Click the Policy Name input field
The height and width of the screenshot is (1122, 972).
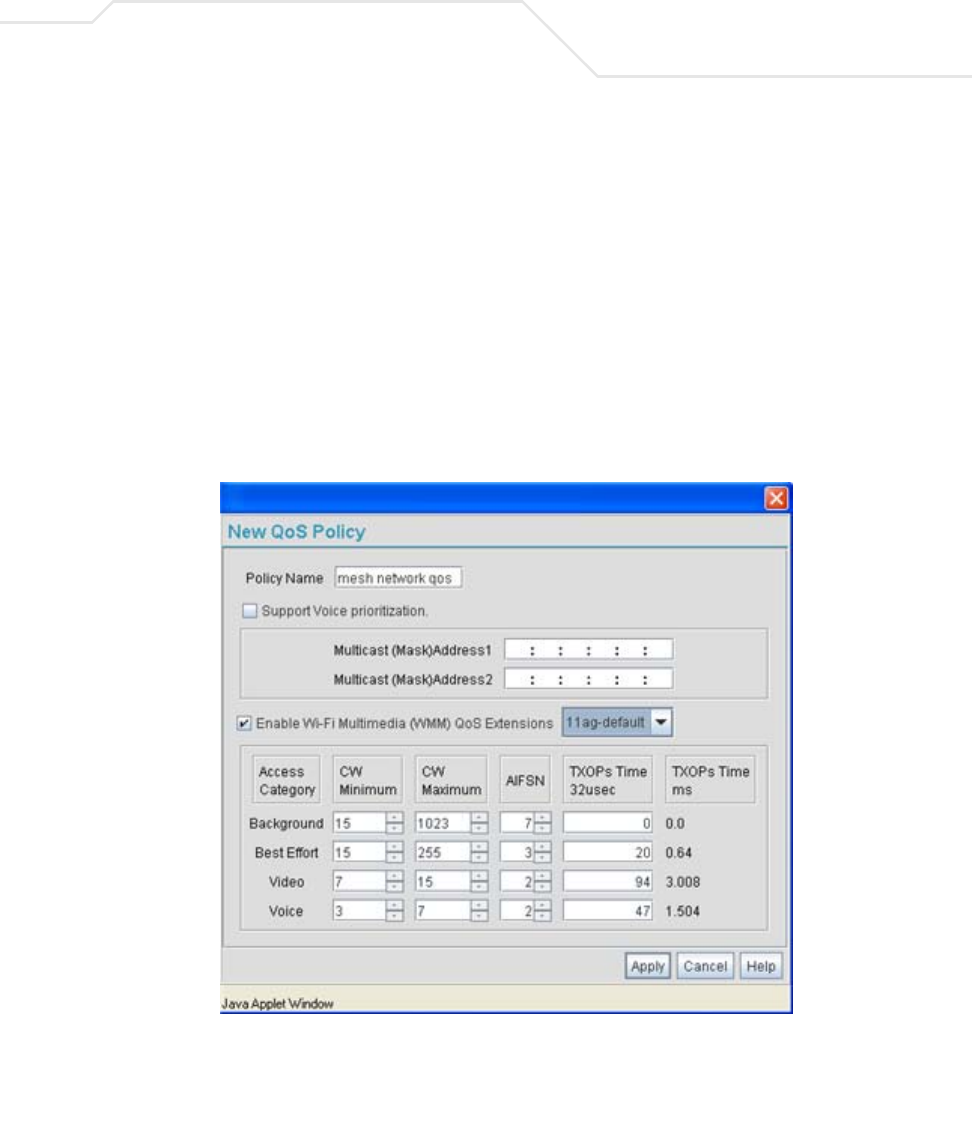pyautogui.click(x=398, y=578)
